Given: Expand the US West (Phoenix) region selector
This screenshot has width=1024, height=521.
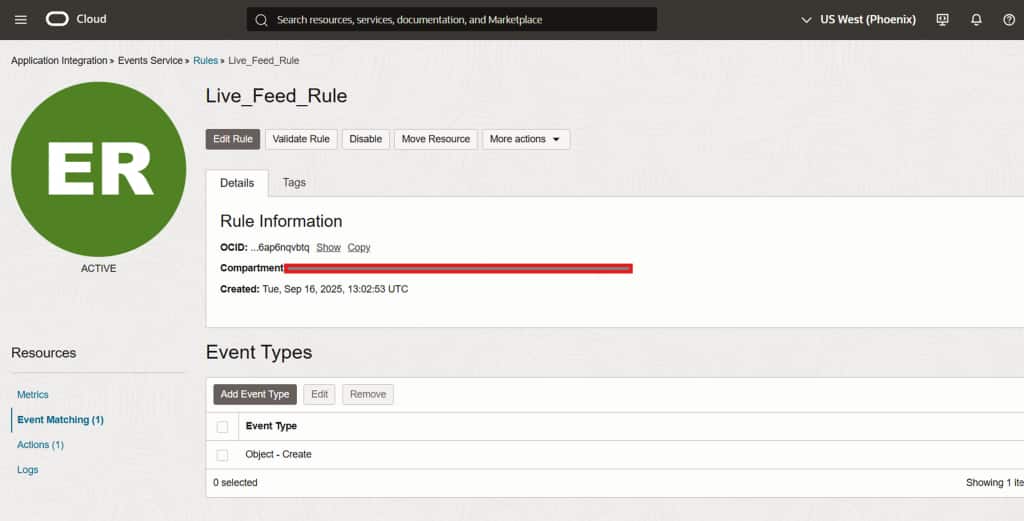Looking at the screenshot, I should [x=858, y=20].
